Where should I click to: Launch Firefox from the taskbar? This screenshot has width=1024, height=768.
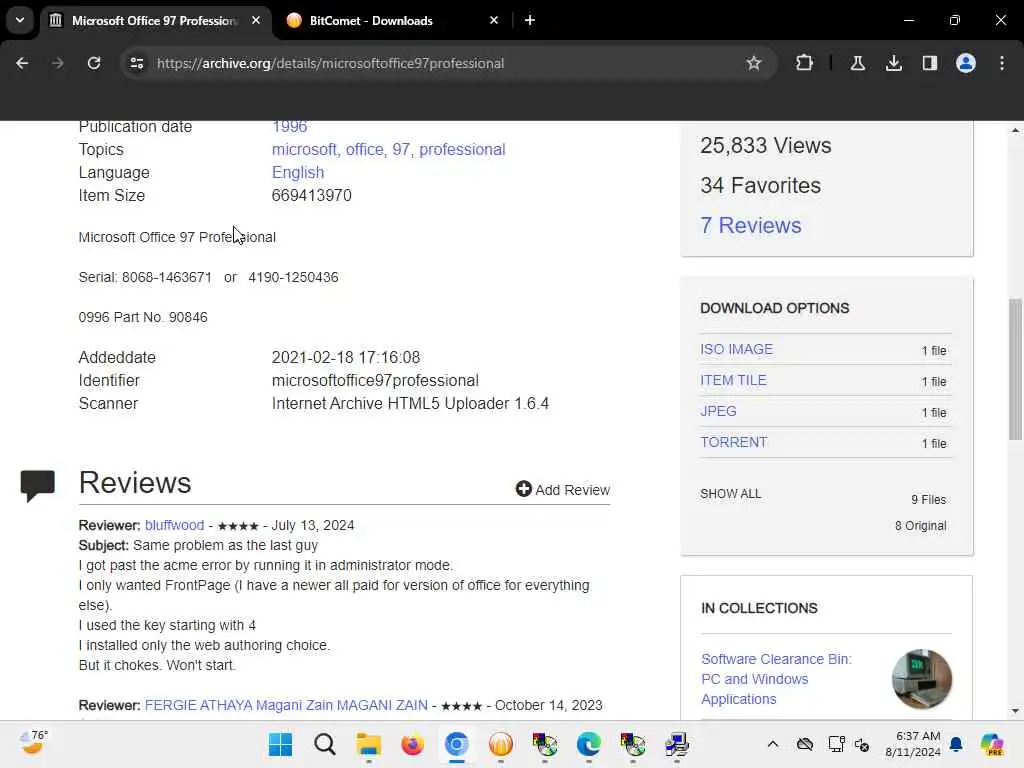tap(413, 744)
